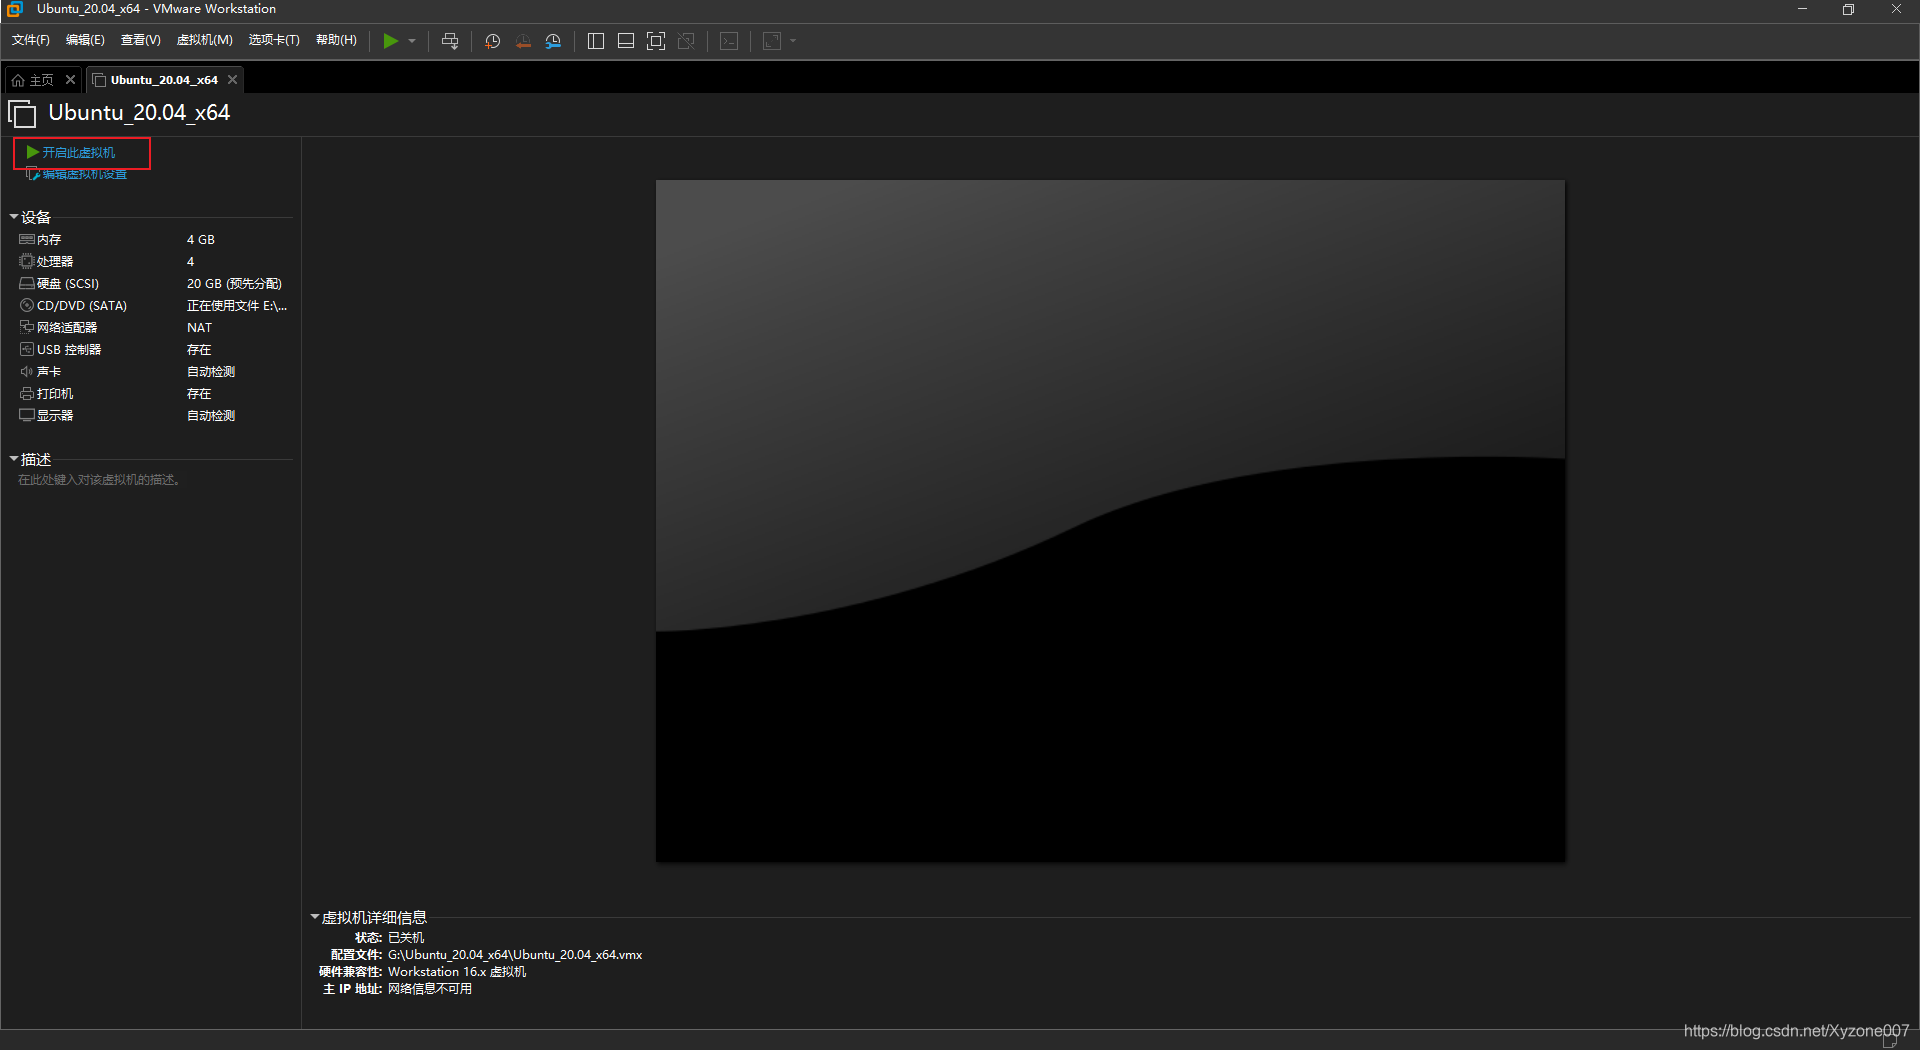Click the VMware Workstation title bar icon

(14, 9)
